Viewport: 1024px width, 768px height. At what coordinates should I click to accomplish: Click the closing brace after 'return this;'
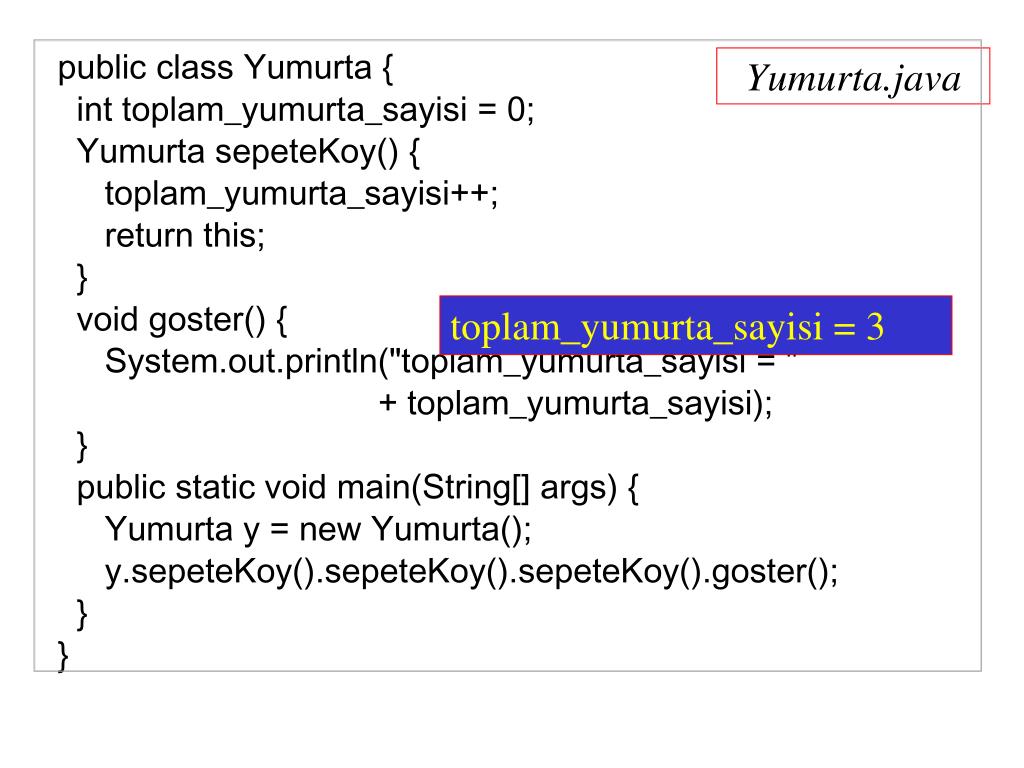tap(82, 278)
